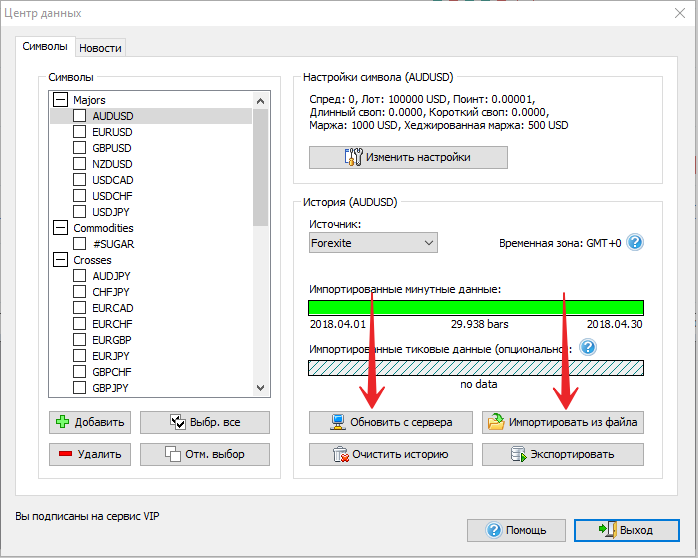Screen dimensions: 698x558
Task: Open Изменить настройки symbol settings
Action: [408, 157]
